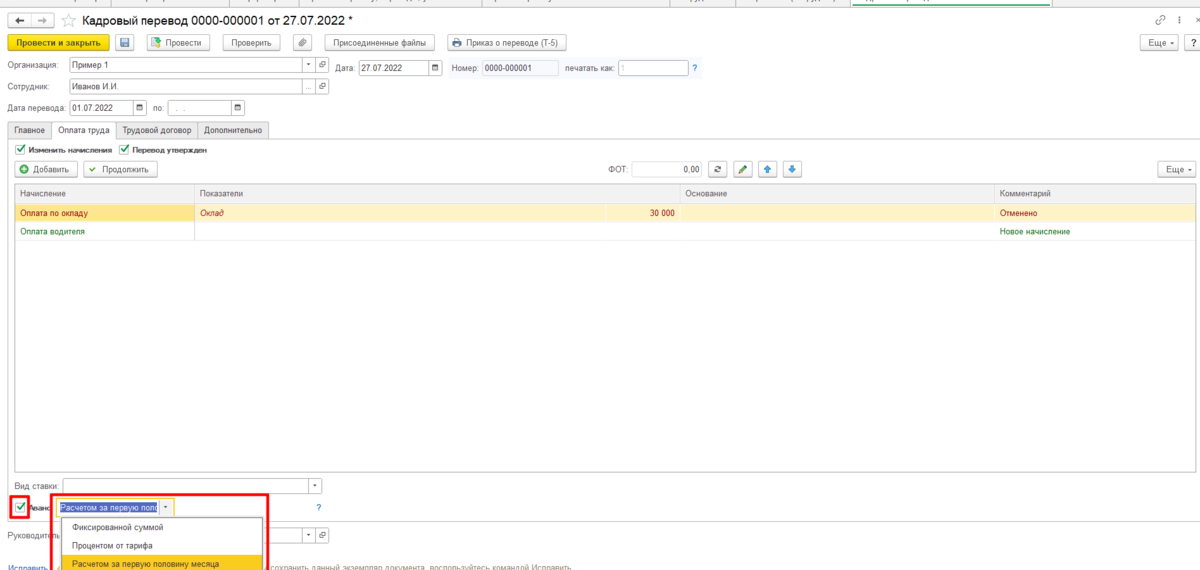The width and height of the screenshot is (1200, 570).
Task: Open calendar for Дата перевода field
Action: click(x=139, y=108)
